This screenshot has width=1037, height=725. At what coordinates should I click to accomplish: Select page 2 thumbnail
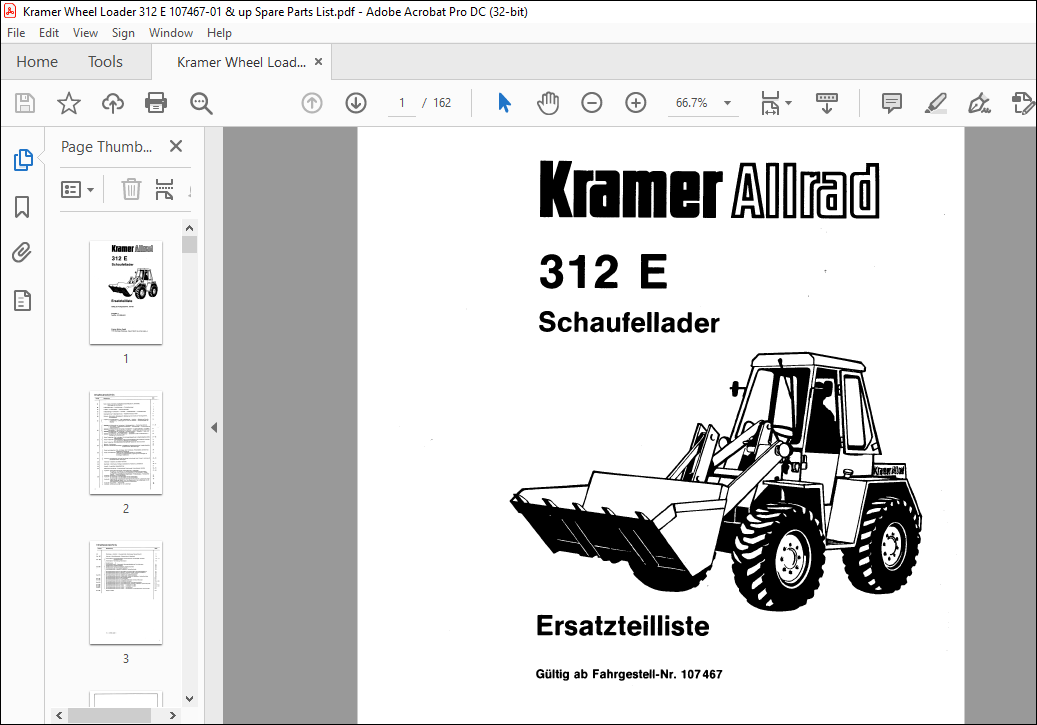coord(126,443)
